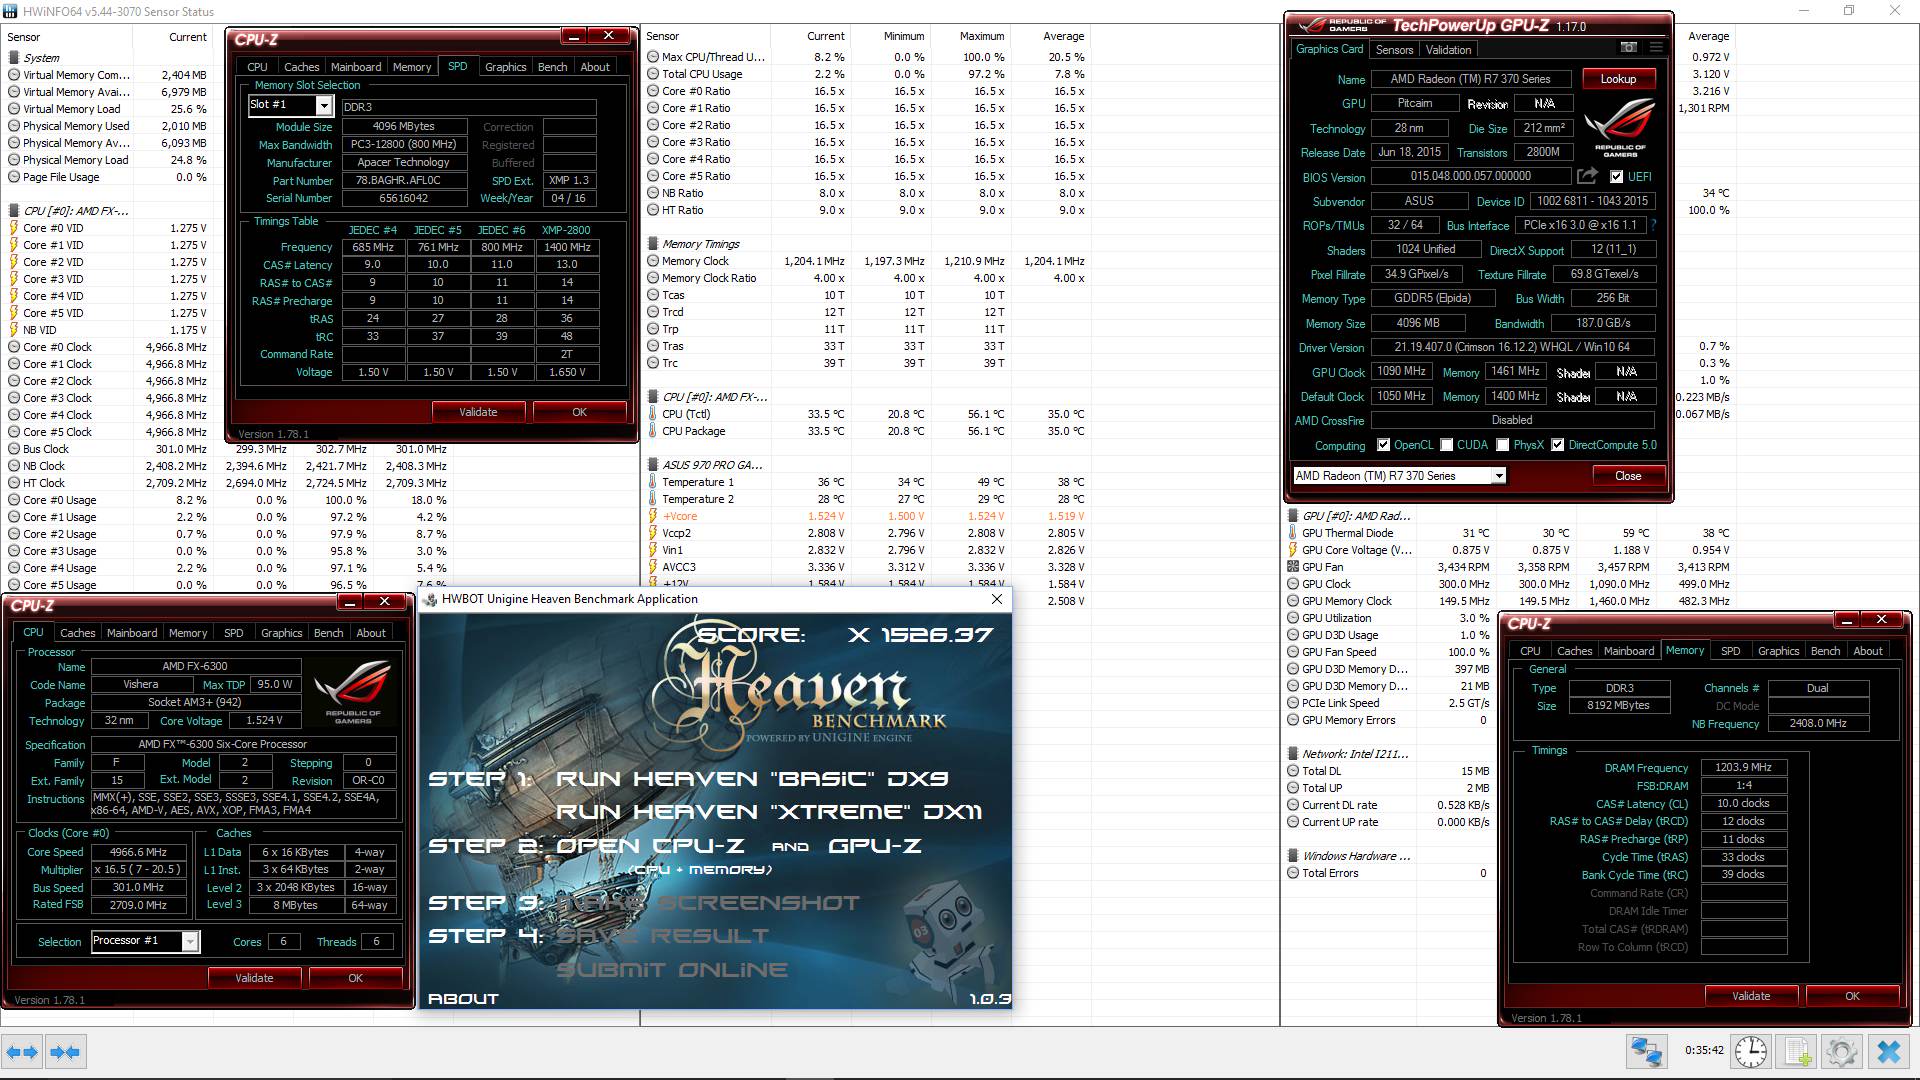1920x1080 pixels.
Task: Click OK in bottom-left CPU-Z window
Action: (355, 978)
